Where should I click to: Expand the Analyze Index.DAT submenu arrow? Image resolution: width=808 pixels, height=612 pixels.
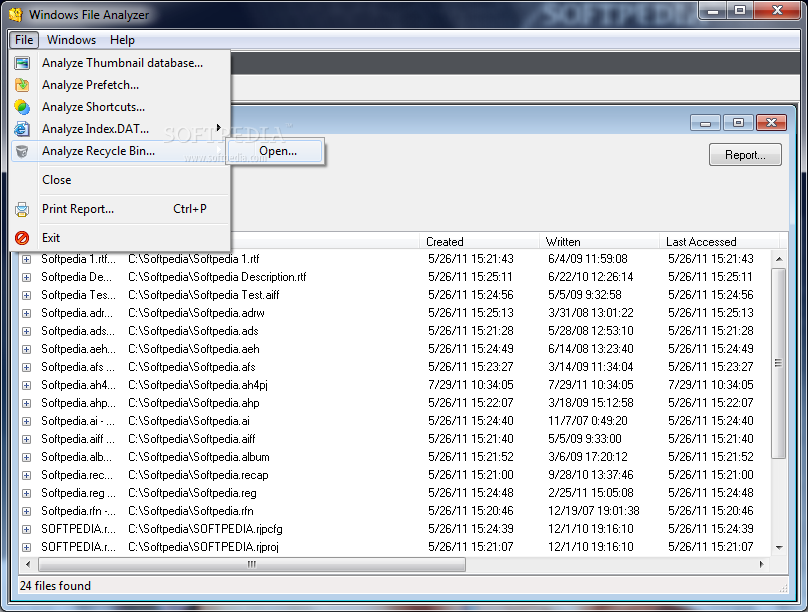coord(218,128)
